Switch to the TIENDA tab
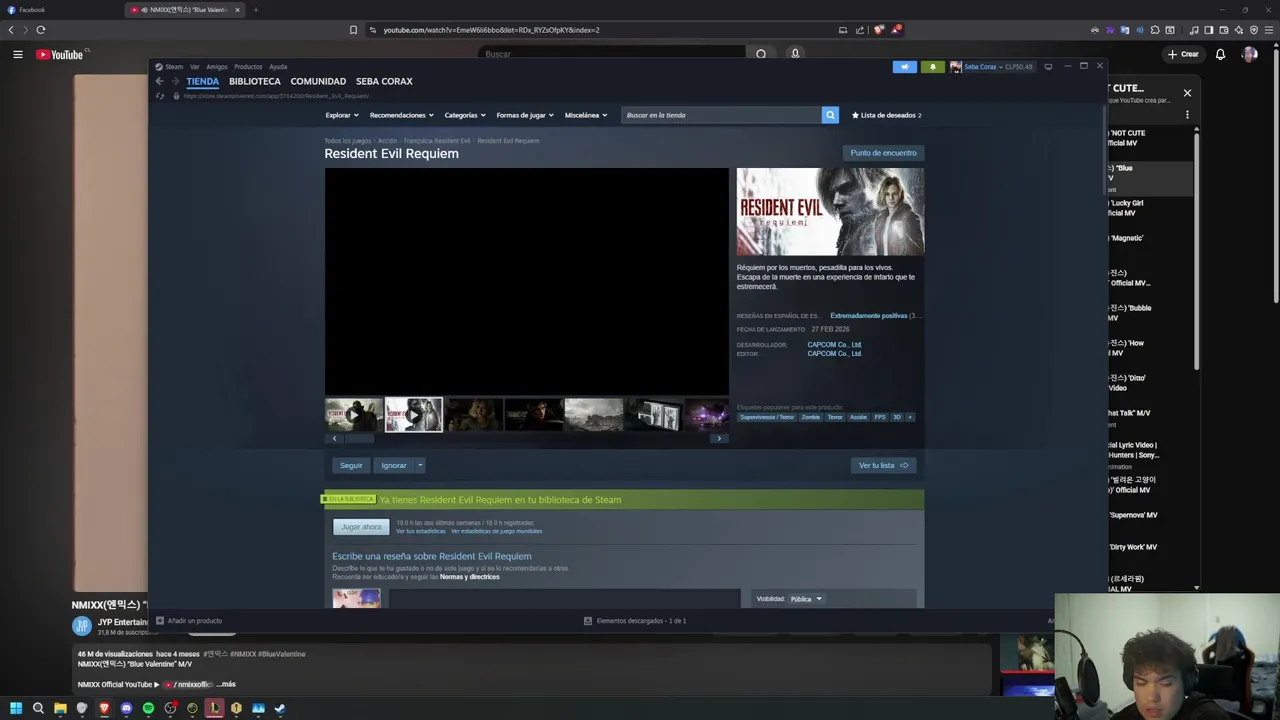 coord(202,81)
